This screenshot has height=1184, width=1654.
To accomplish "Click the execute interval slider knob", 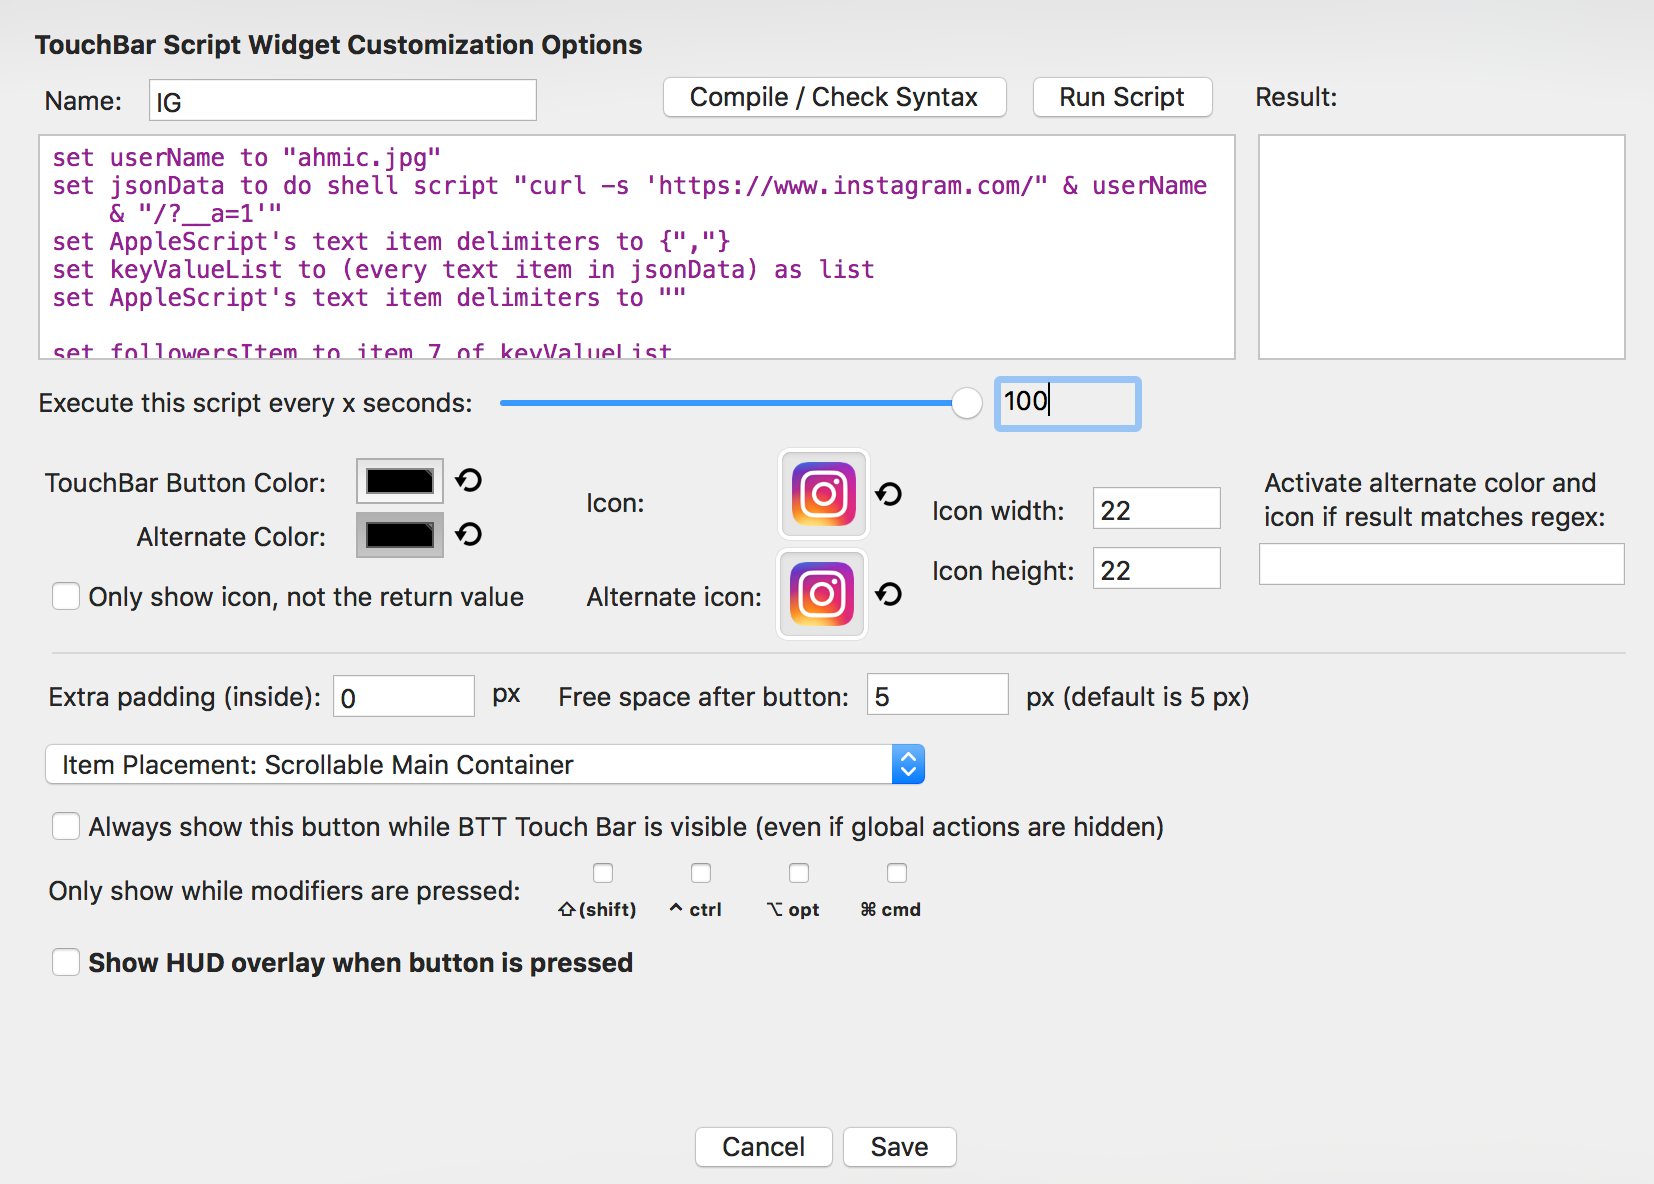I will pyautogui.click(x=967, y=403).
